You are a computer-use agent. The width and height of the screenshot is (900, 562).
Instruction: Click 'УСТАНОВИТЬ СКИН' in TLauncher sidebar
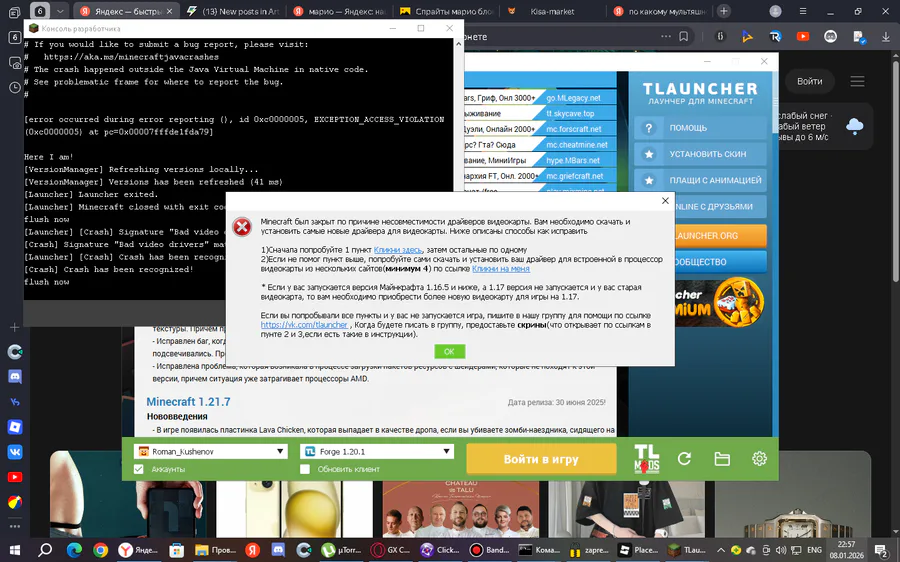click(700, 154)
